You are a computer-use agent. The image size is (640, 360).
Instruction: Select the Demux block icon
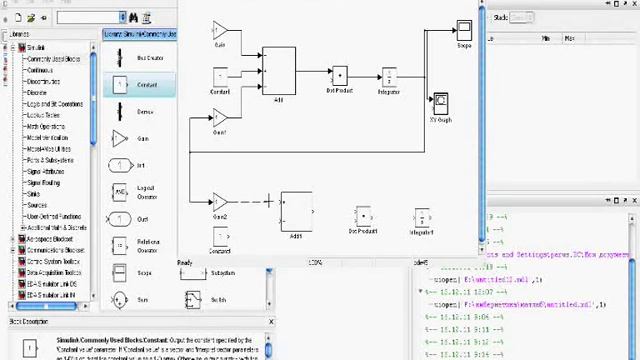120,111
